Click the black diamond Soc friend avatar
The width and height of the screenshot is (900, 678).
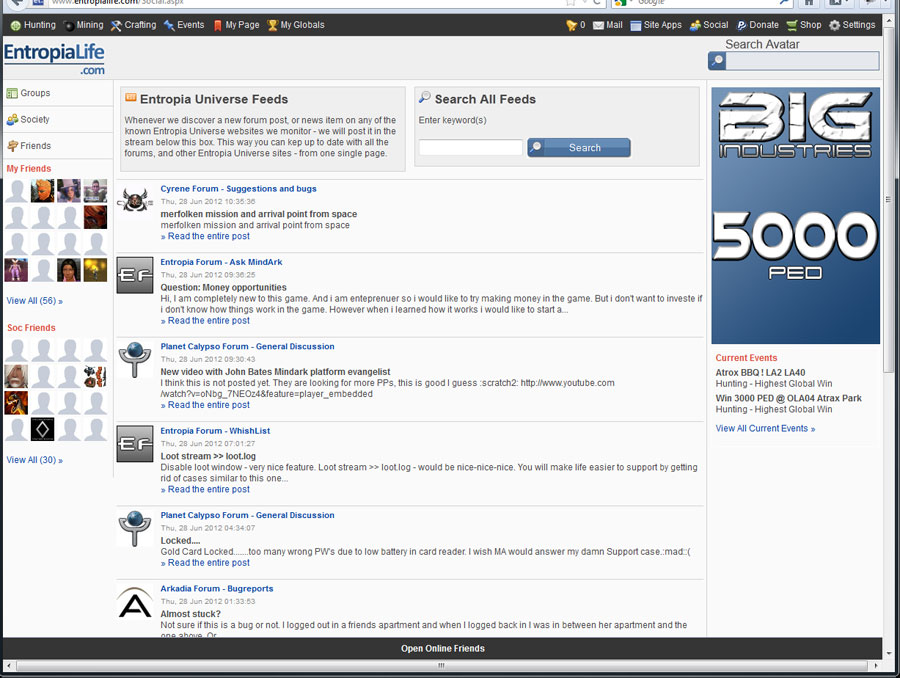point(42,429)
